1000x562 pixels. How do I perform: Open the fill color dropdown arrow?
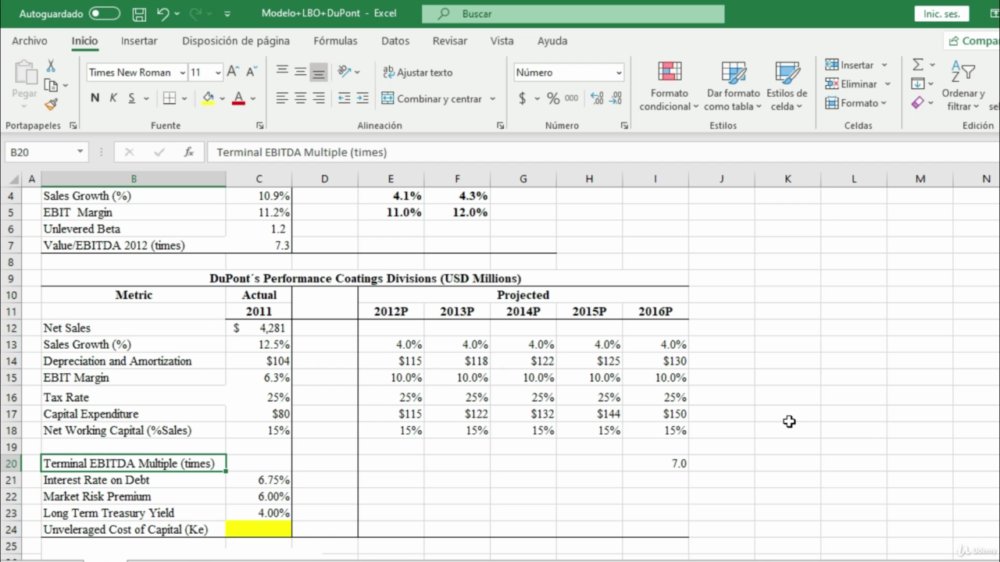pos(222,99)
